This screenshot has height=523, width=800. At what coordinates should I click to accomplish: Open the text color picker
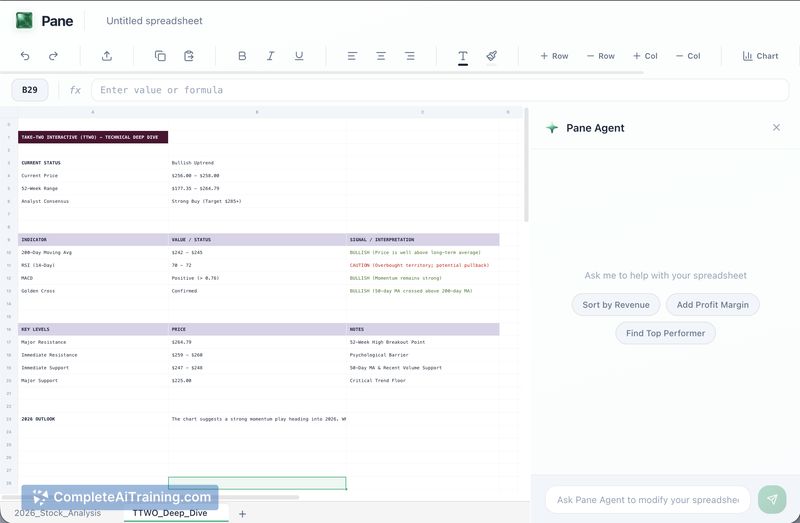463,57
